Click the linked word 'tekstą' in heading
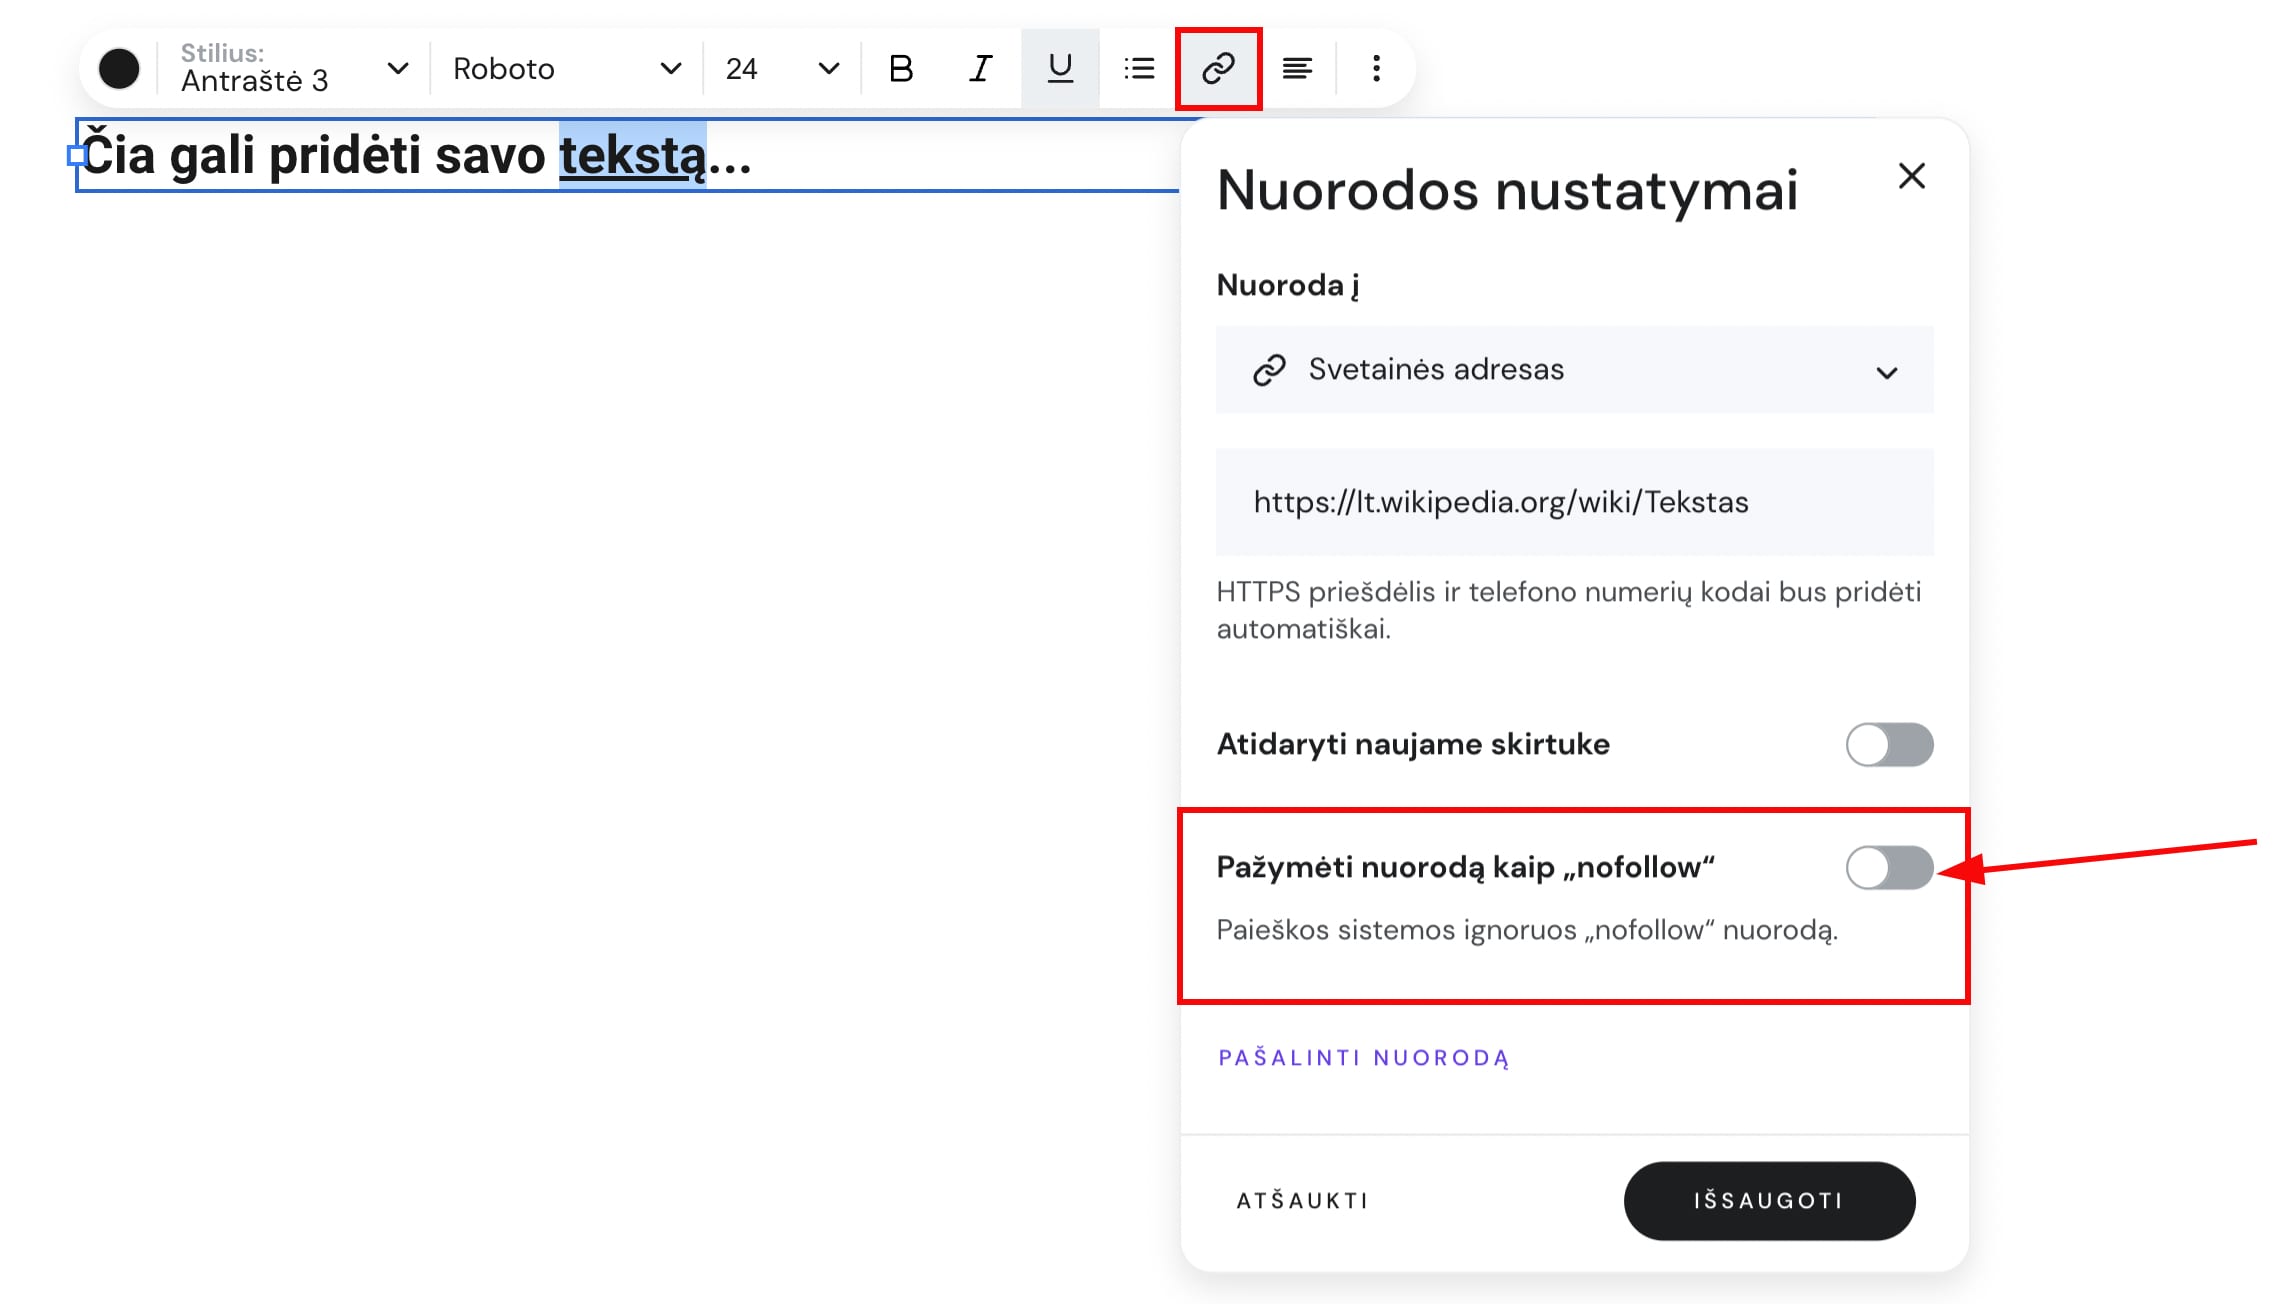 (x=632, y=156)
